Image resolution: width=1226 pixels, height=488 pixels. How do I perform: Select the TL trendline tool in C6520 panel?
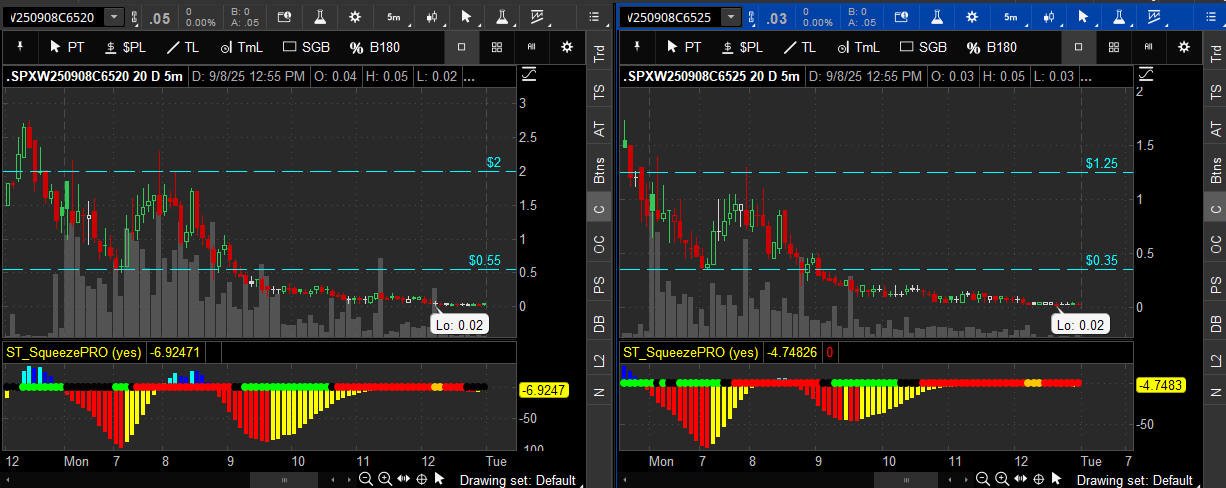click(183, 47)
